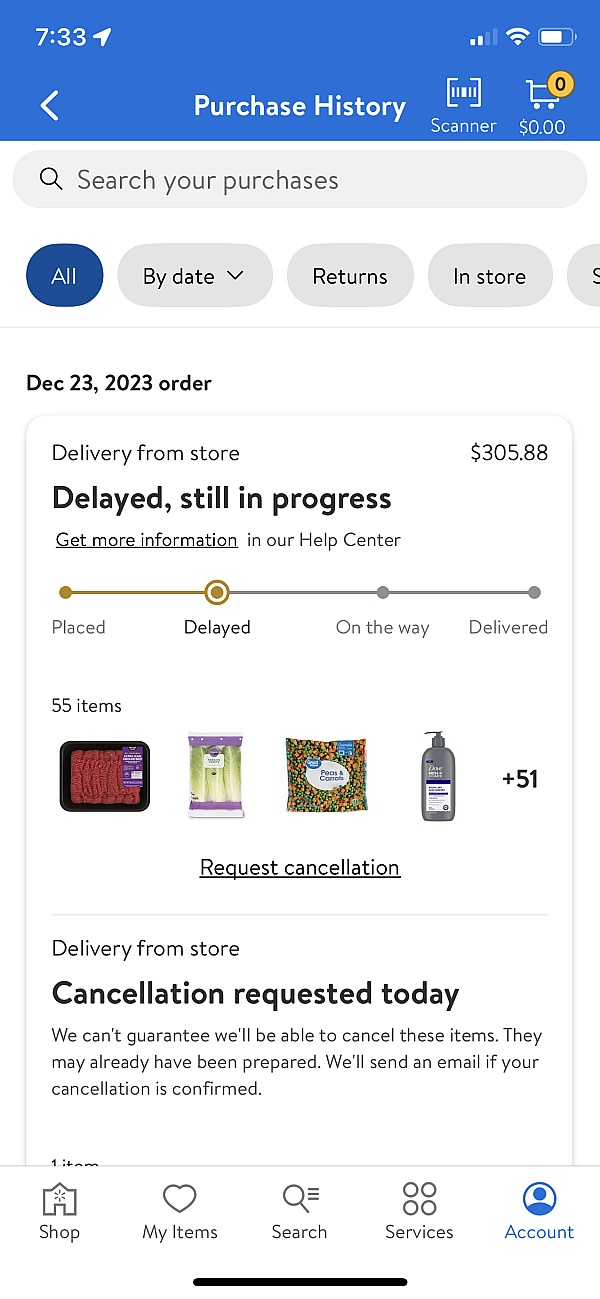Open the barcode Scanner
This screenshot has height=1299, width=600.
pyautogui.click(x=463, y=103)
